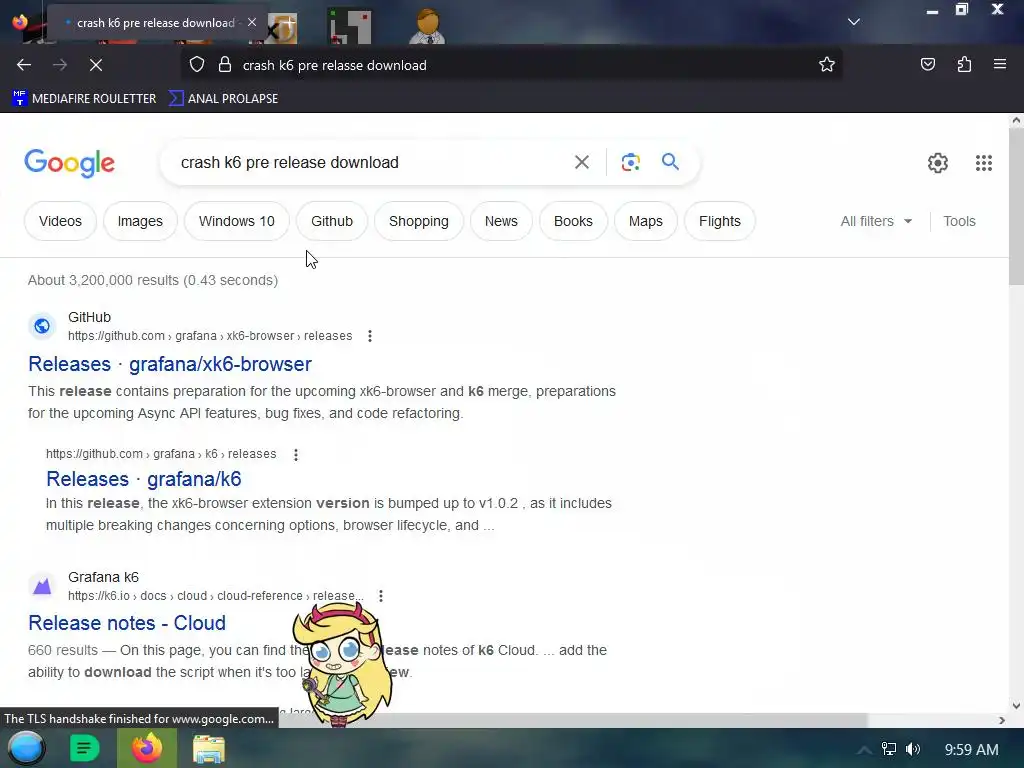This screenshot has width=1024, height=768.
Task: Open more options for Grafana k6 cloud result
Action: pyautogui.click(x=381, y=596)
